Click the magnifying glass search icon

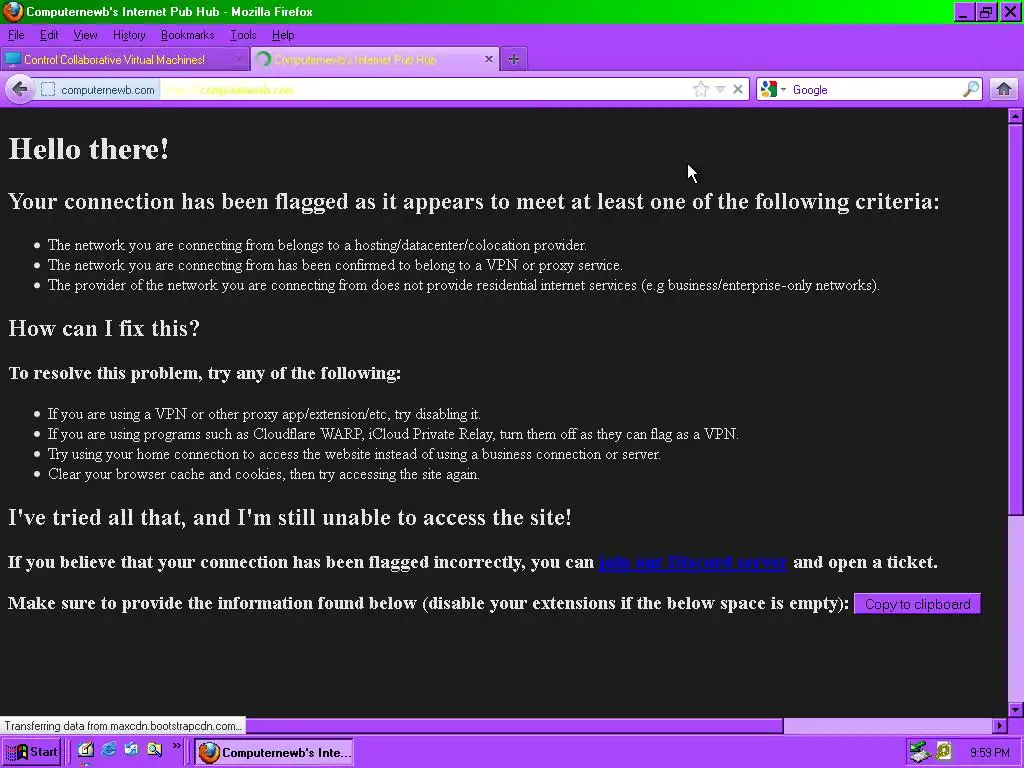pyautogui.click(x=971, y=89)
